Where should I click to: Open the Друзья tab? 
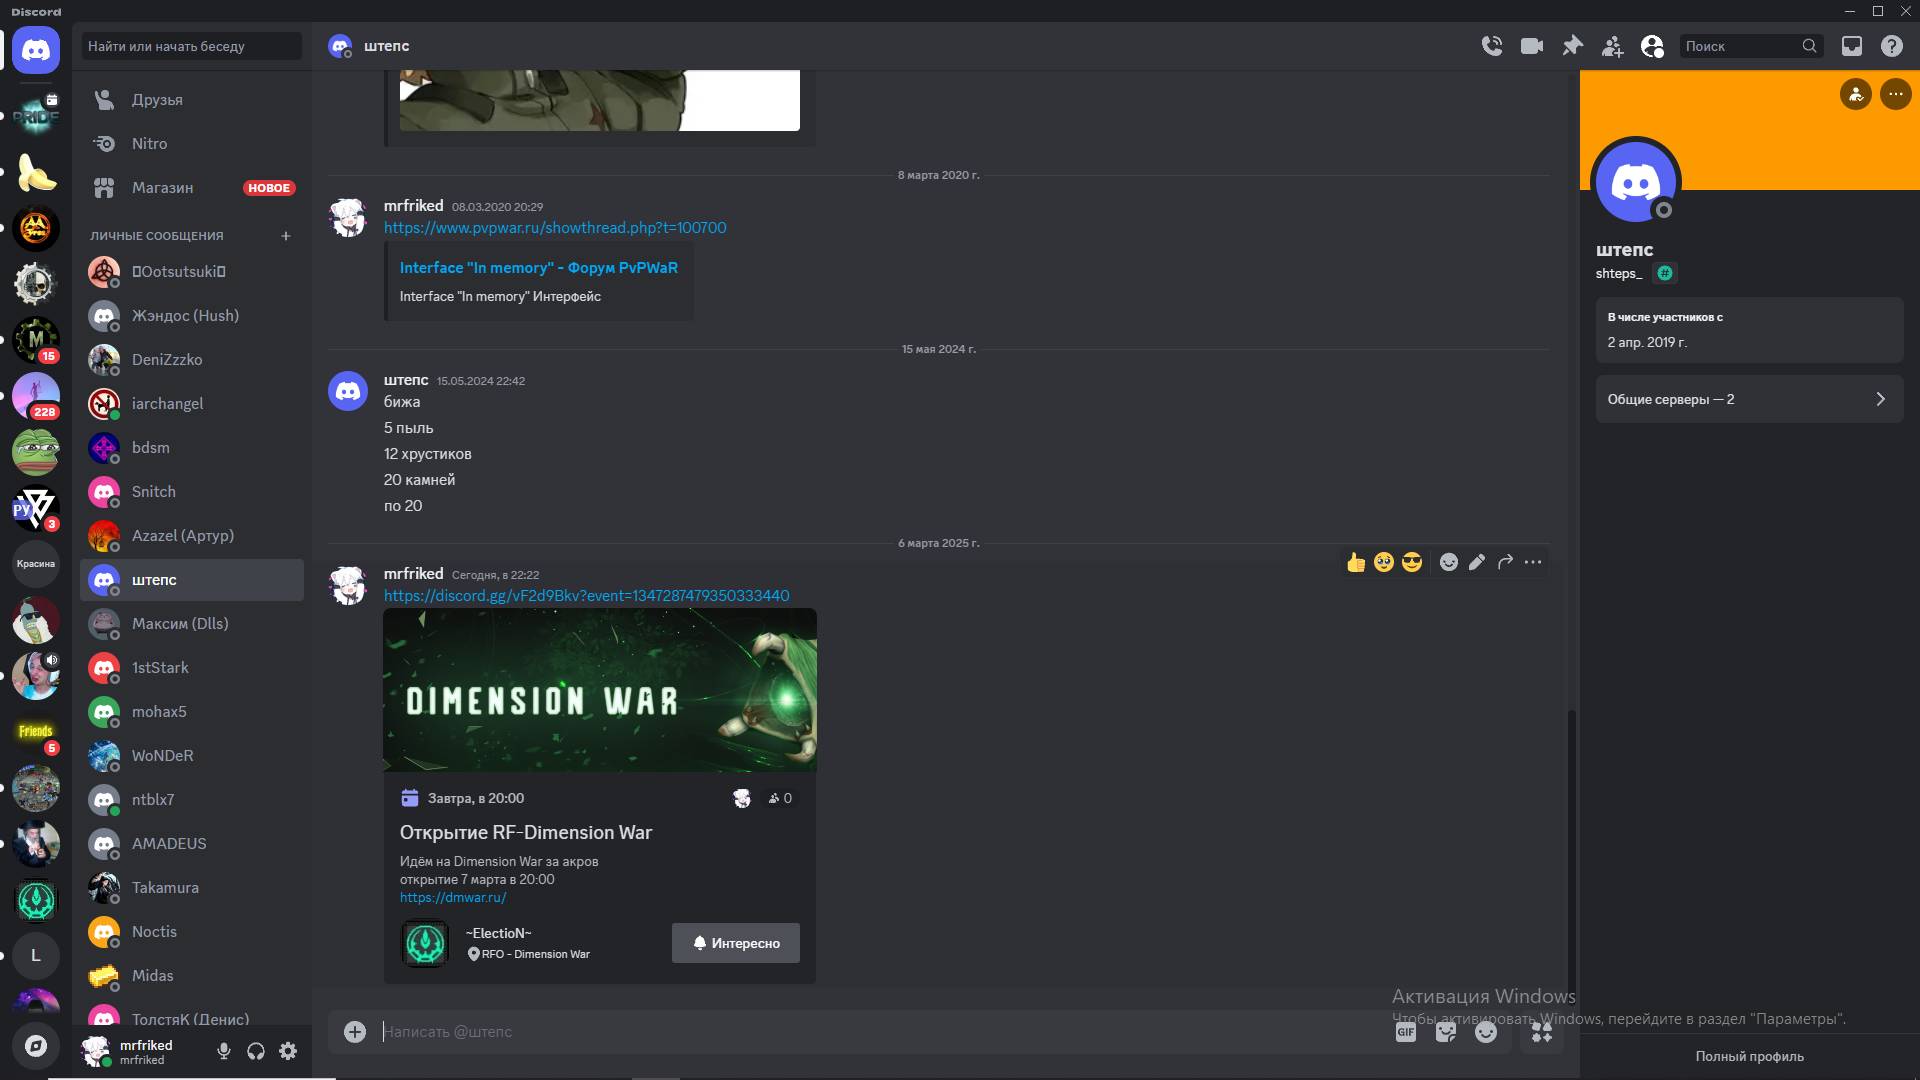[192, 100]
